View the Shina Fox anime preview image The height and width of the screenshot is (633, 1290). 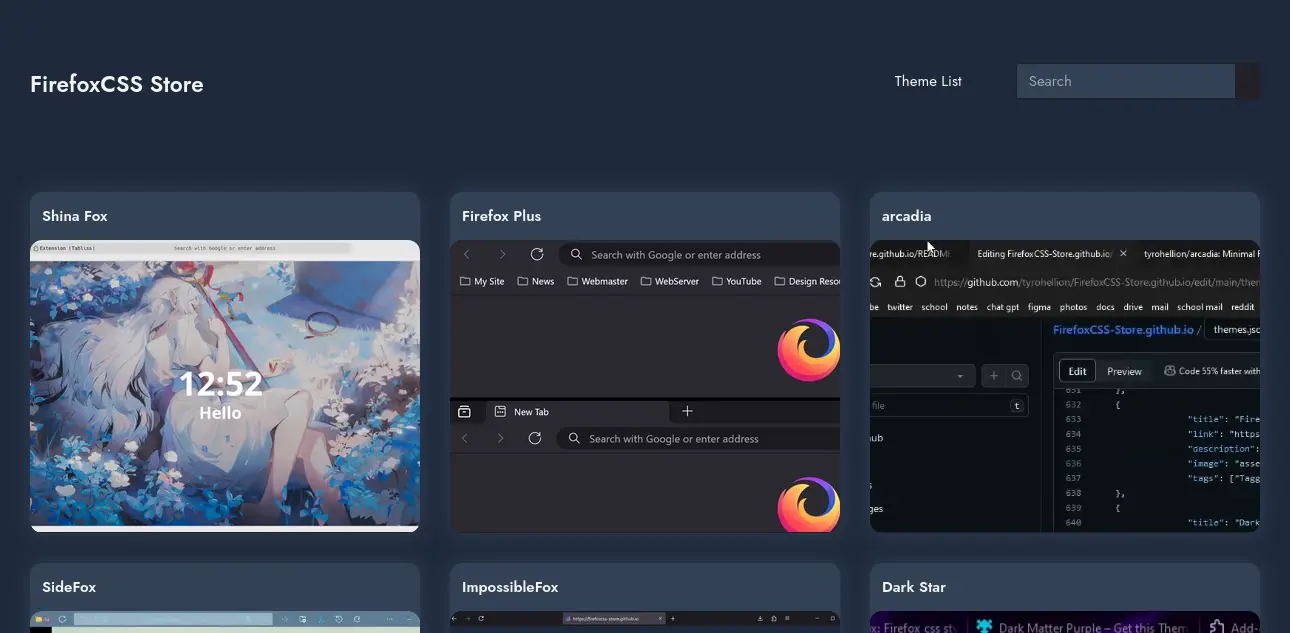(x=225, y=386)
